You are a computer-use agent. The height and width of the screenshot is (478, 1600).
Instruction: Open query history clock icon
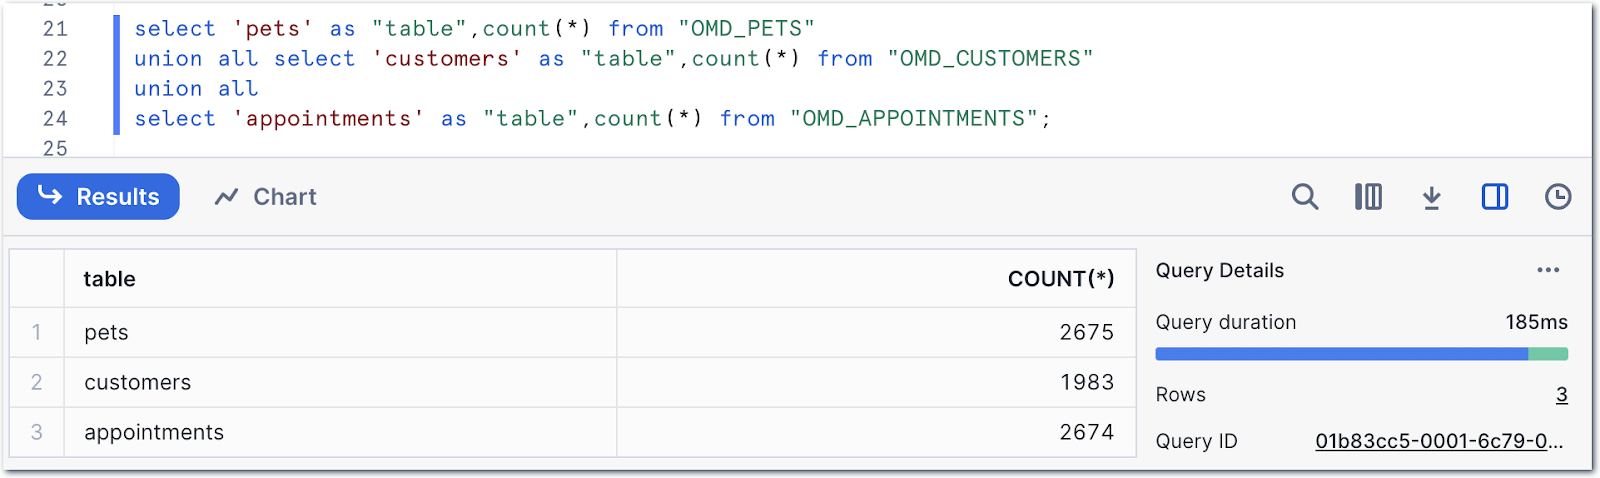1558,197
